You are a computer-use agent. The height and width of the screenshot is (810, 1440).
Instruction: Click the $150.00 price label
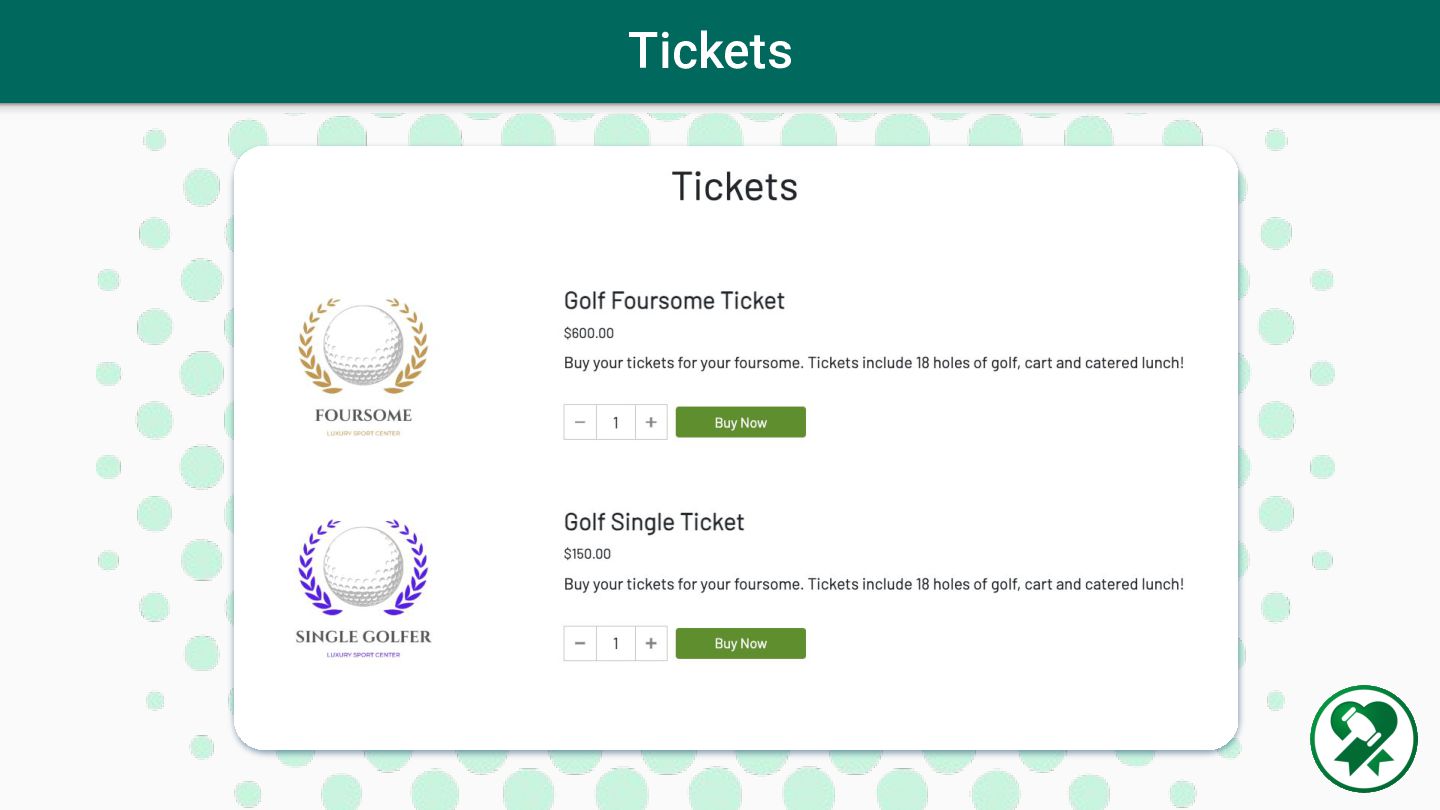tap(587, 554)
